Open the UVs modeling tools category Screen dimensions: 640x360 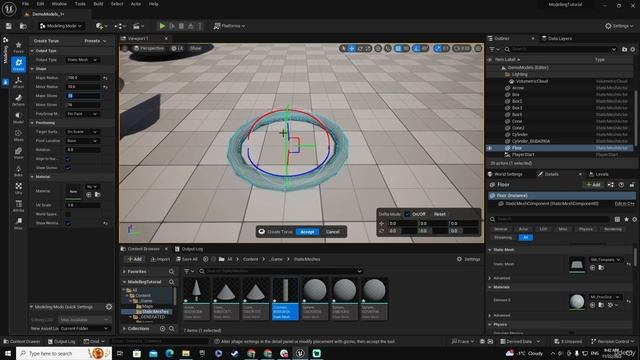click(x=18, y=188)
